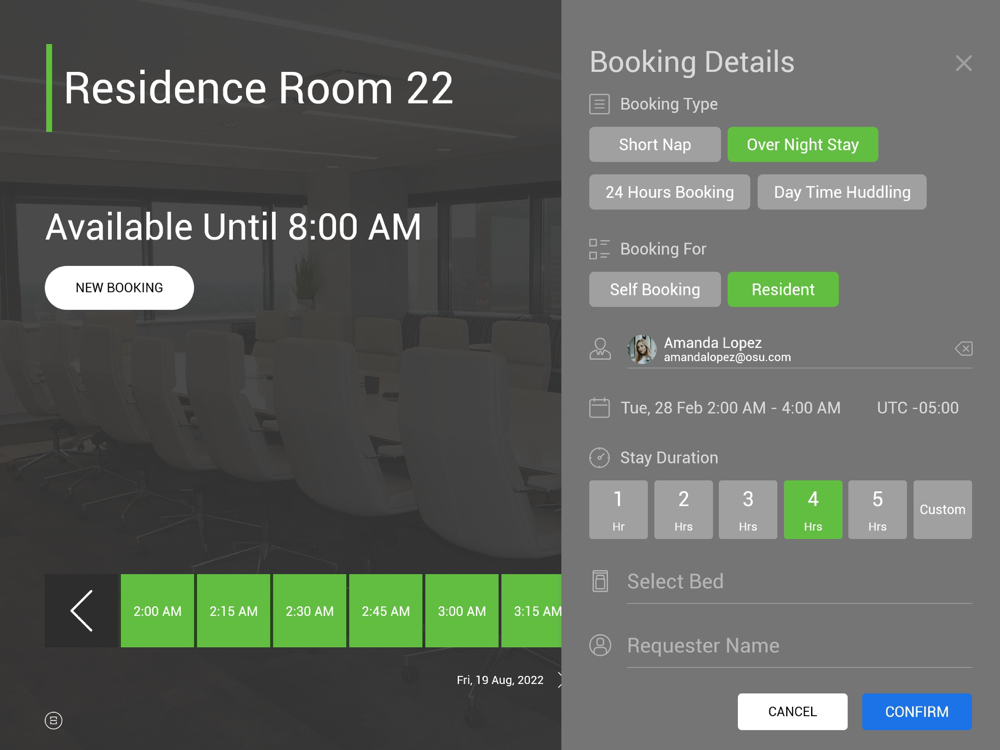
Task: Click the CANCEL button
Action: coord(792,711)
